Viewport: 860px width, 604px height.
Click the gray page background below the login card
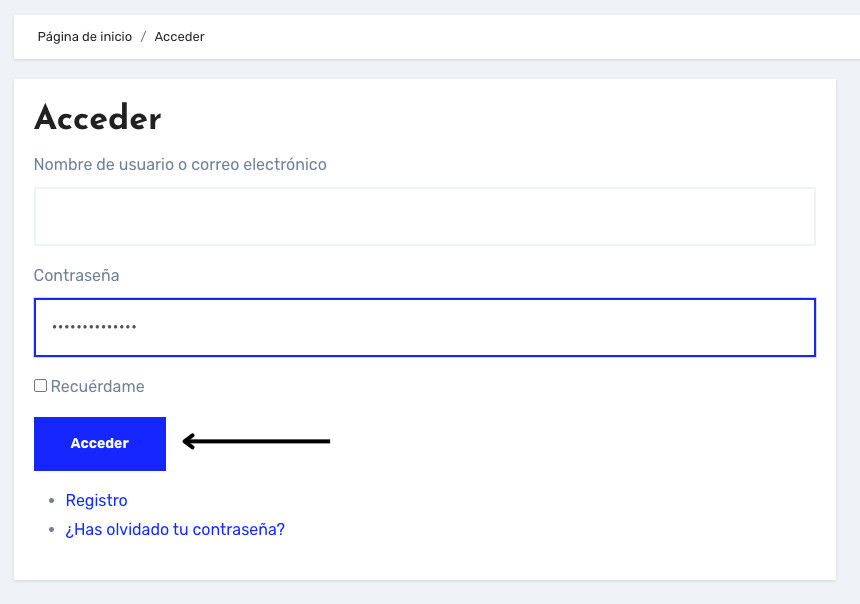click(x=430, y=593)
